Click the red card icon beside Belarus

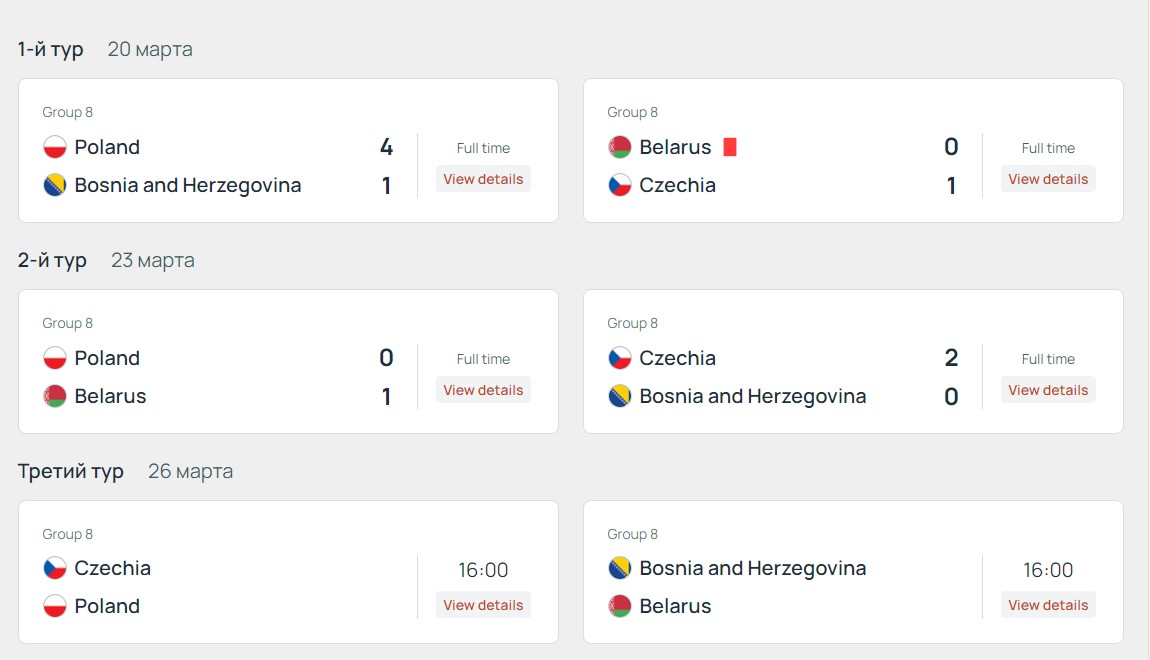[x=730, y=147]
